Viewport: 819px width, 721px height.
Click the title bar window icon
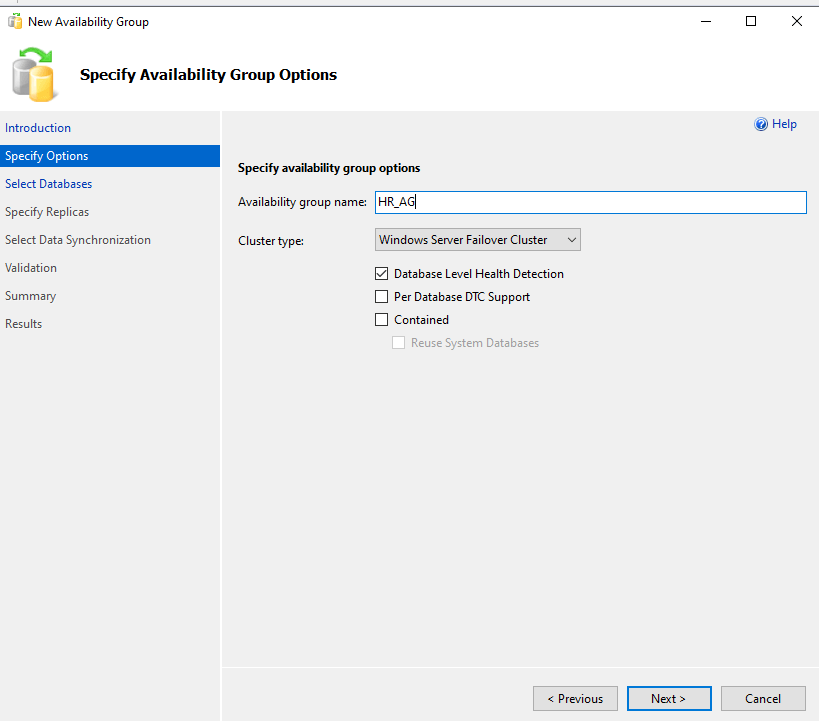click(x=15, y=21)
